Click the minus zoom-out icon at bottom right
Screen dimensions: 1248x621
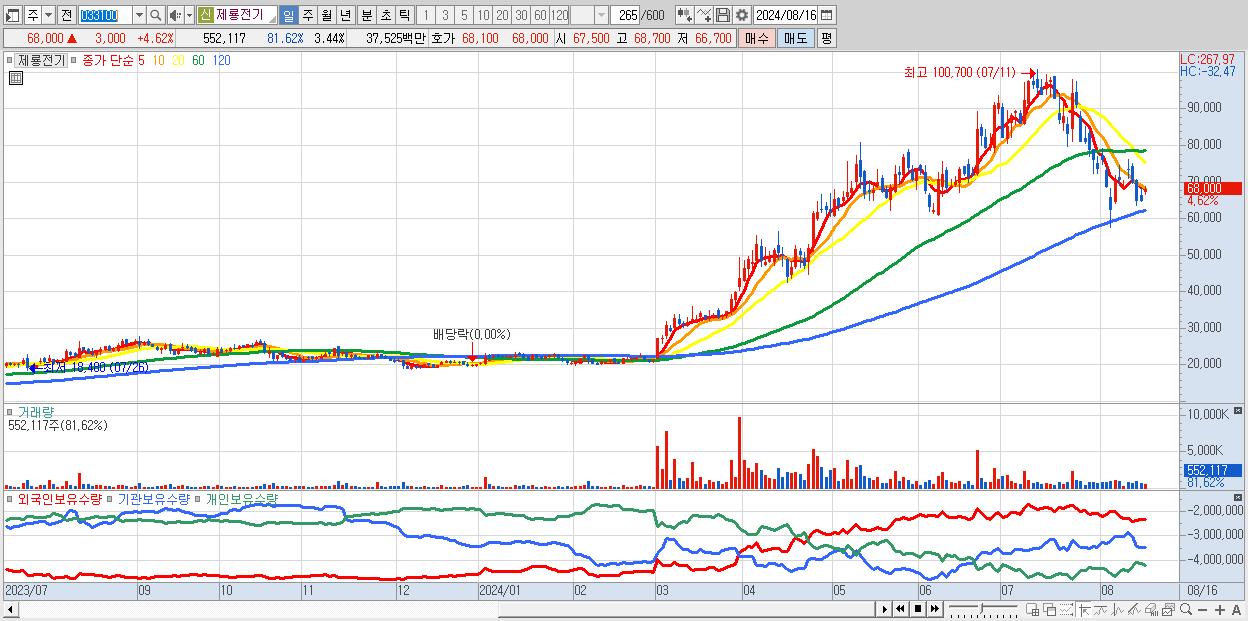tap(1202, 609)
